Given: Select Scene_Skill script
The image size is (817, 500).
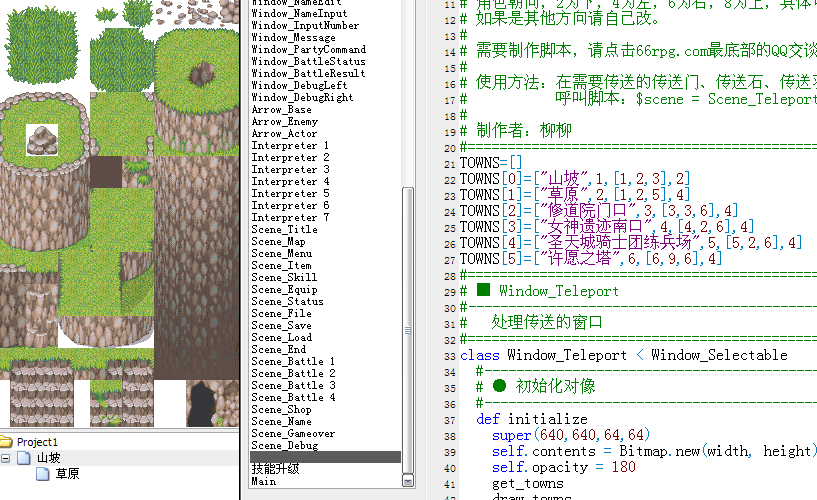Looking at the screenshot, I should (284, 277).
